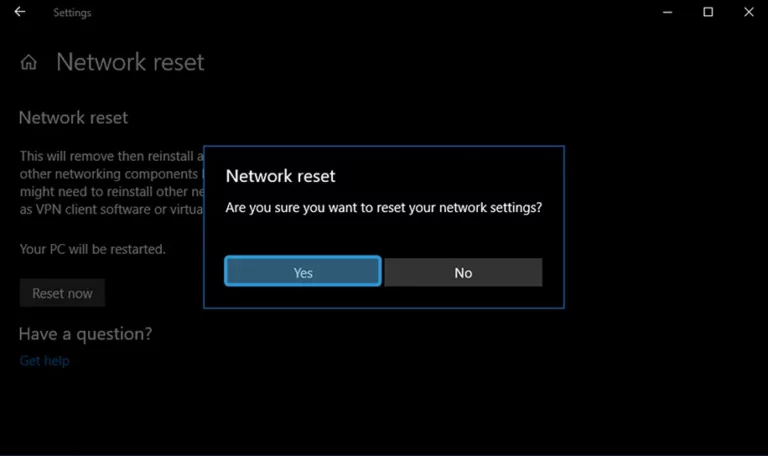
Task: Click the 'as VPN client software' text line
Action: pos(111,210)
